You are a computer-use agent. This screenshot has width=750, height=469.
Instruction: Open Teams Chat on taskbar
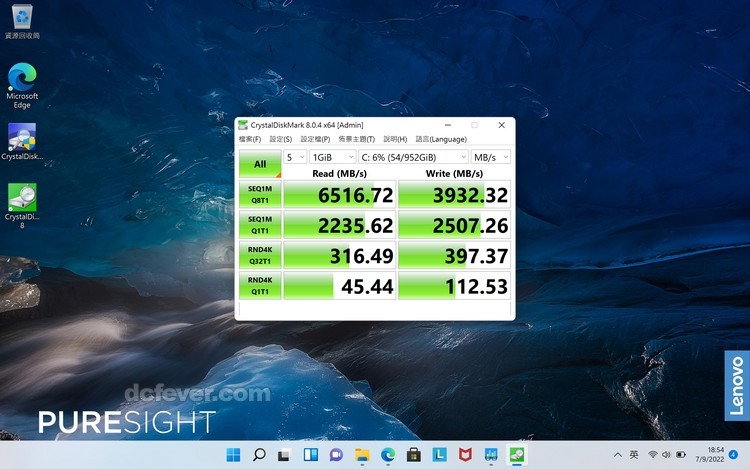[x=336, y=455]
